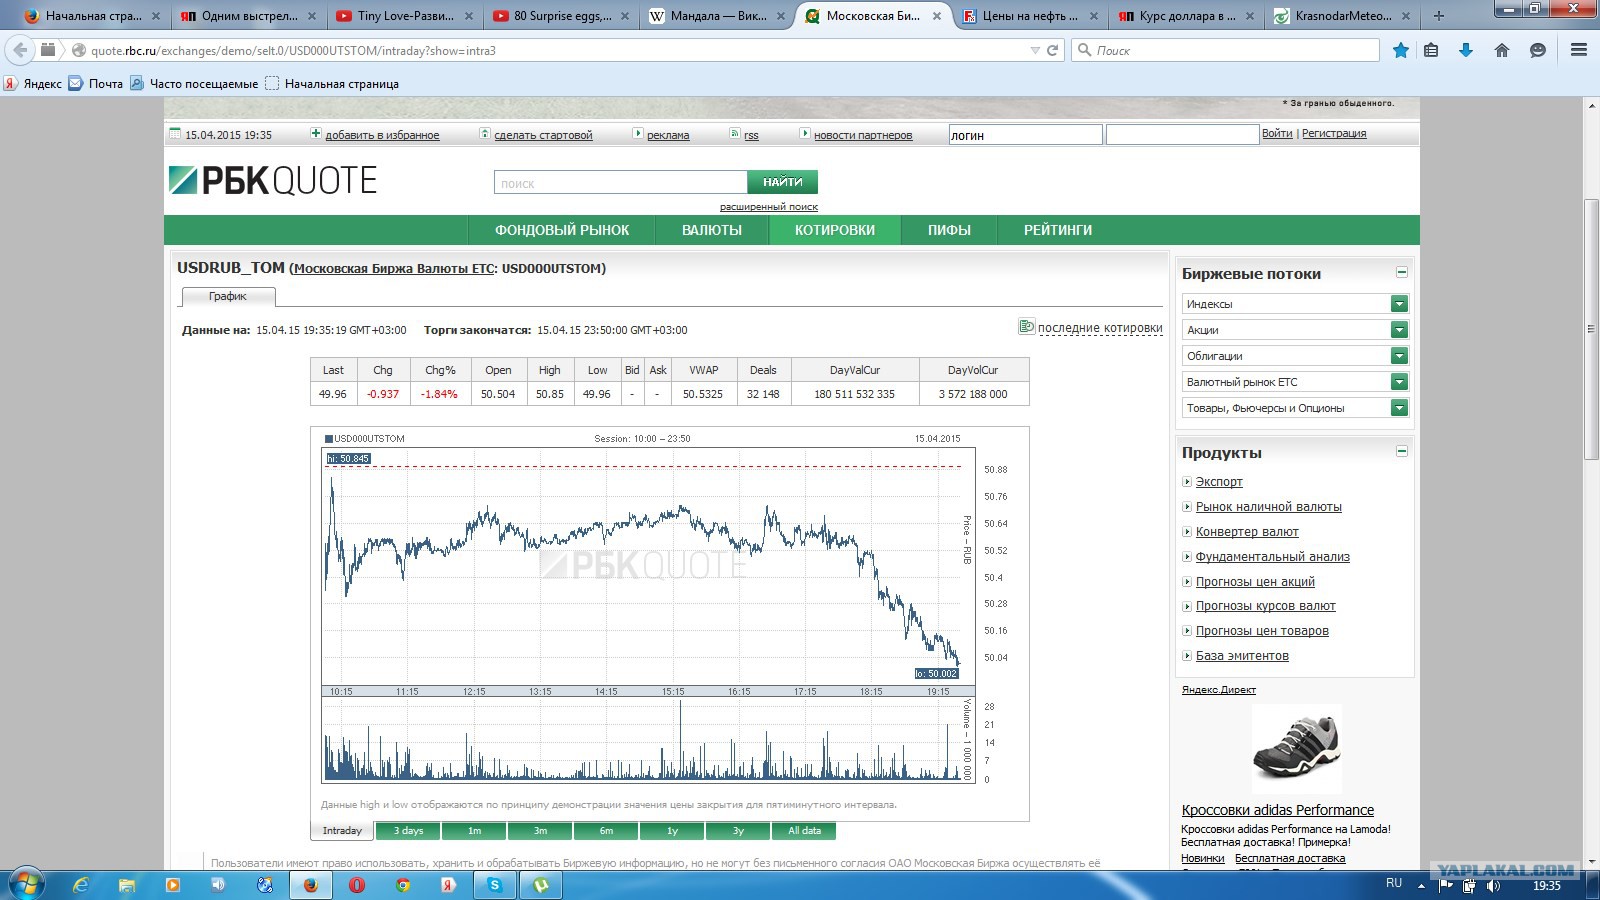Open Skype from the taskbar
The height and width of the screenshot is (900, 1600).
point(495,885)
